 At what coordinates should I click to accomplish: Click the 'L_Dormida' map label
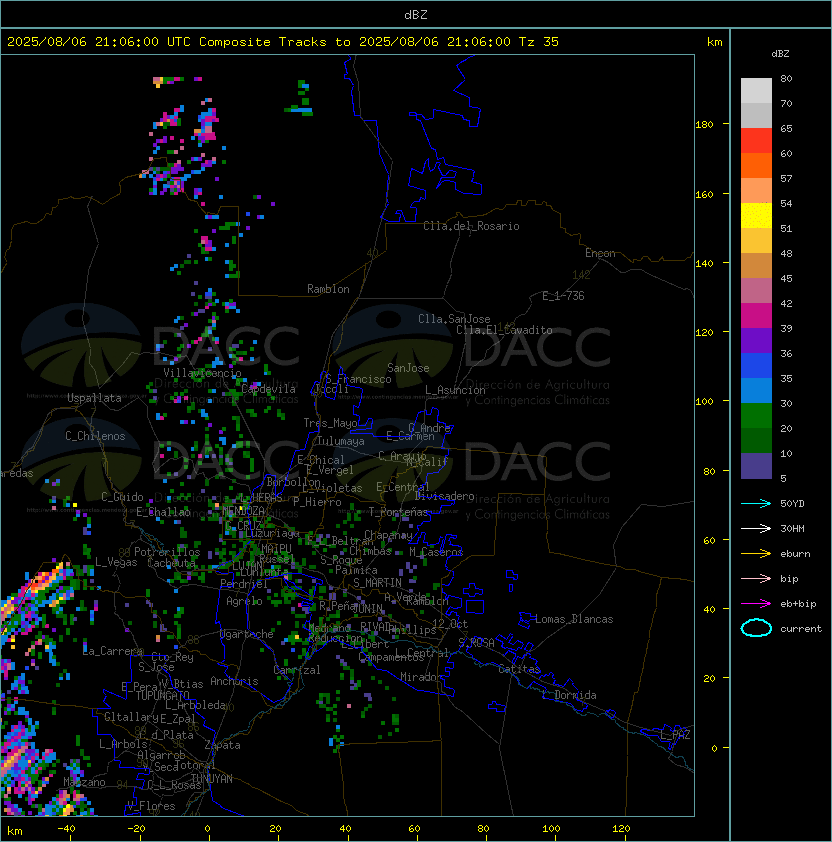coord(569,695)
